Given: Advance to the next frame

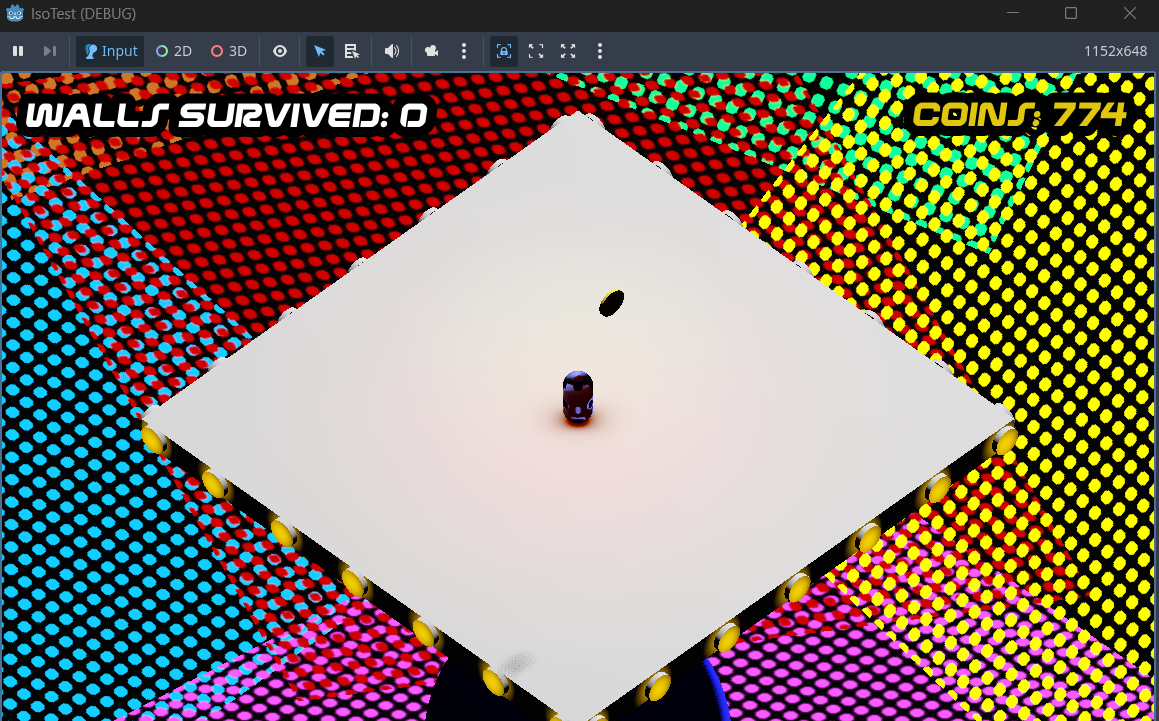Looking at the screenshot, I should click(50, 51).
